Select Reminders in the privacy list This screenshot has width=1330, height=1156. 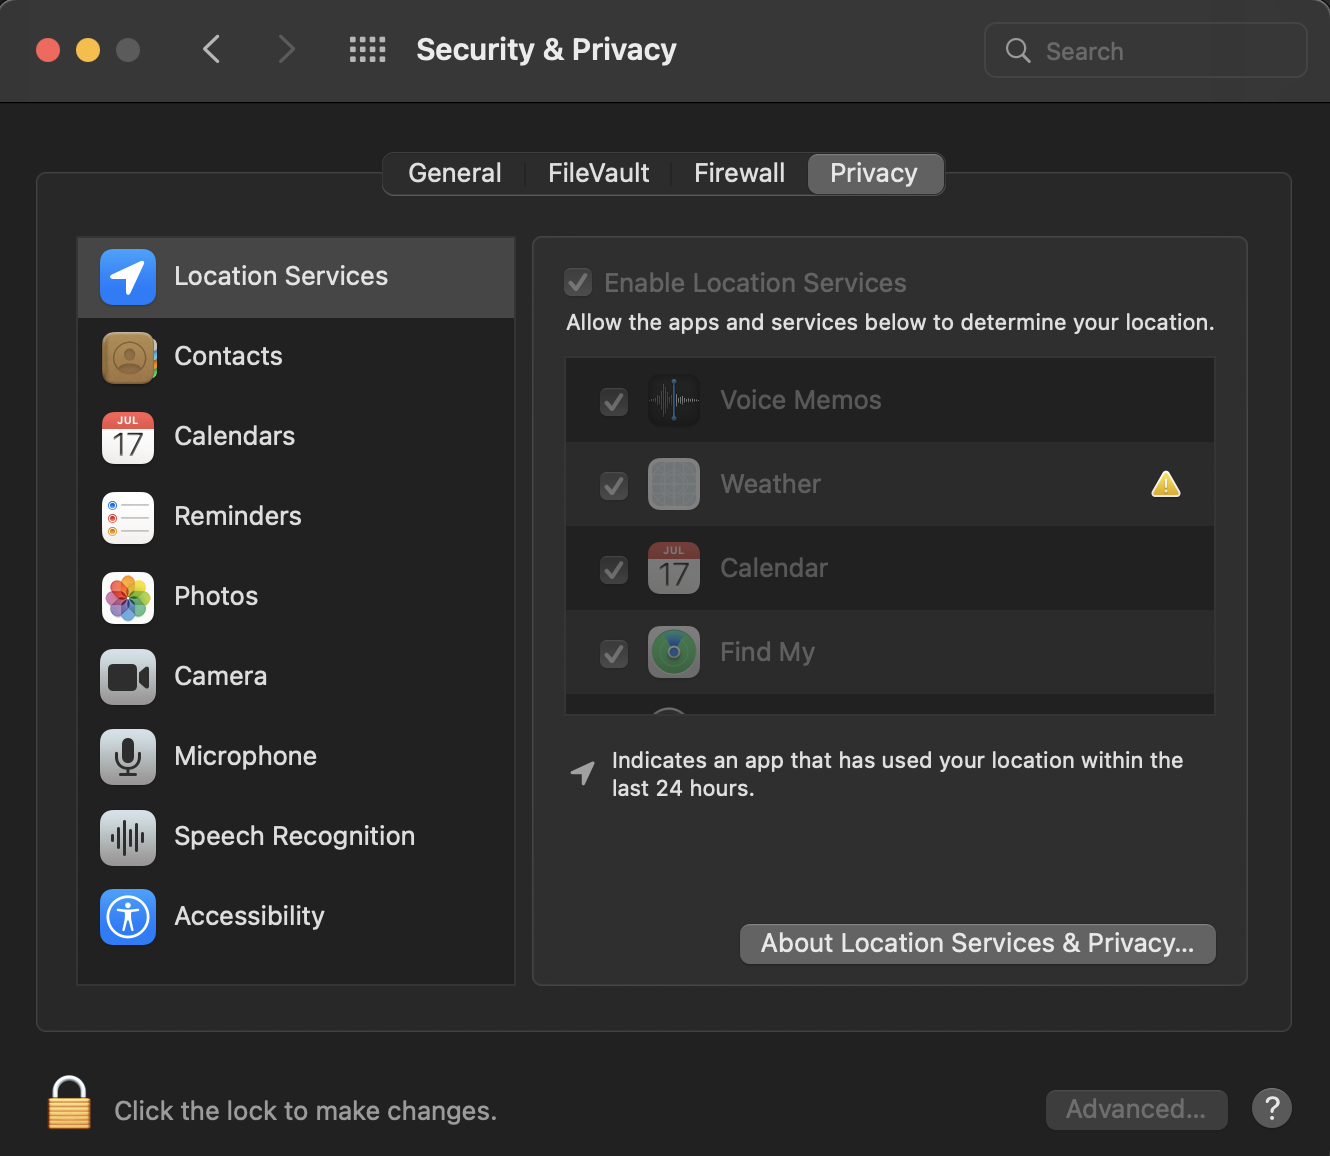296,517
